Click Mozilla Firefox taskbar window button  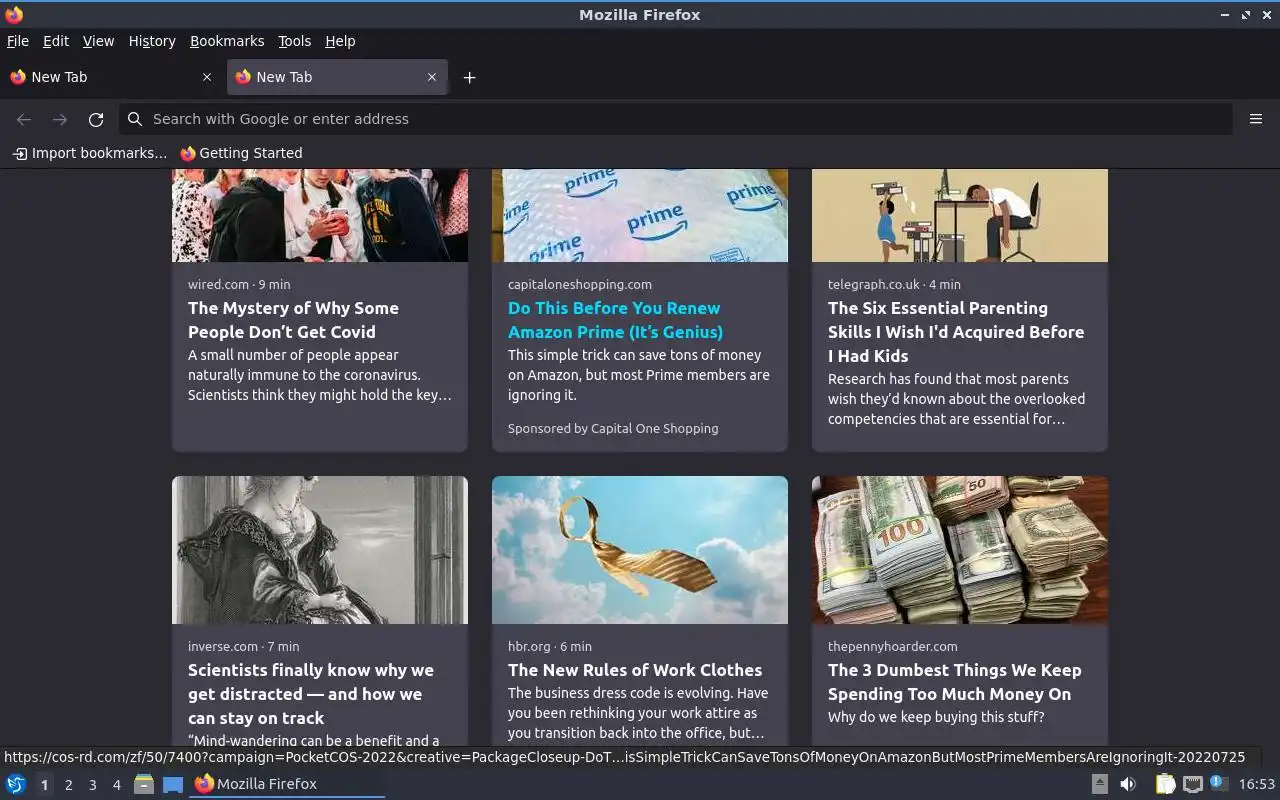coord(288,784)
